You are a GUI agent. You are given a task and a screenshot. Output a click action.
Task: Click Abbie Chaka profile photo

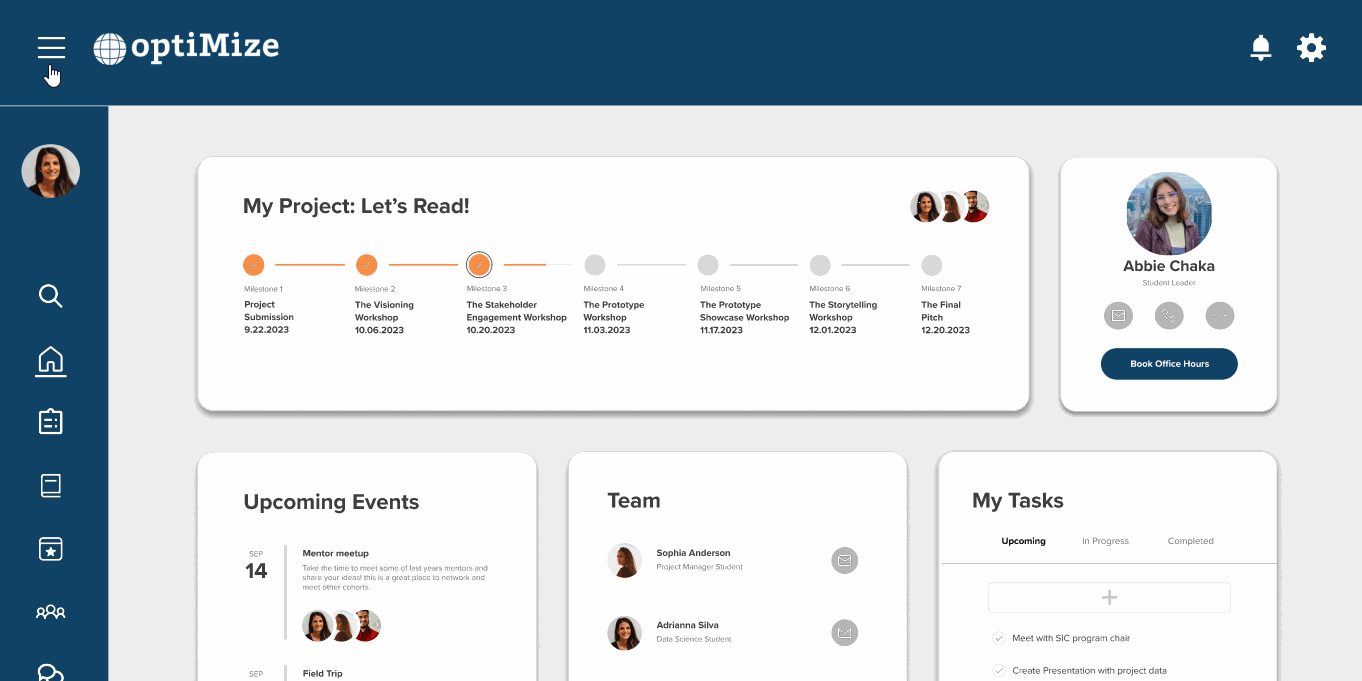pyautogui.click(x=1169, y=214)
